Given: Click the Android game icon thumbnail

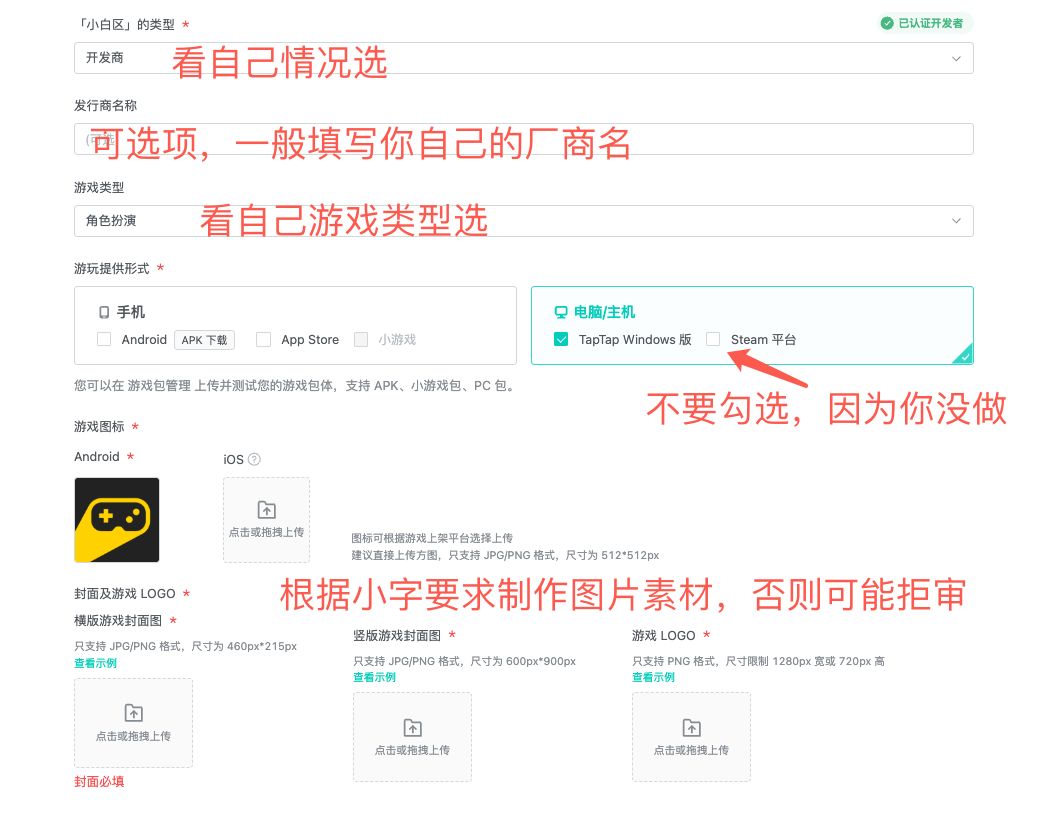Looking at the screenshot, I should pos(117,520).
